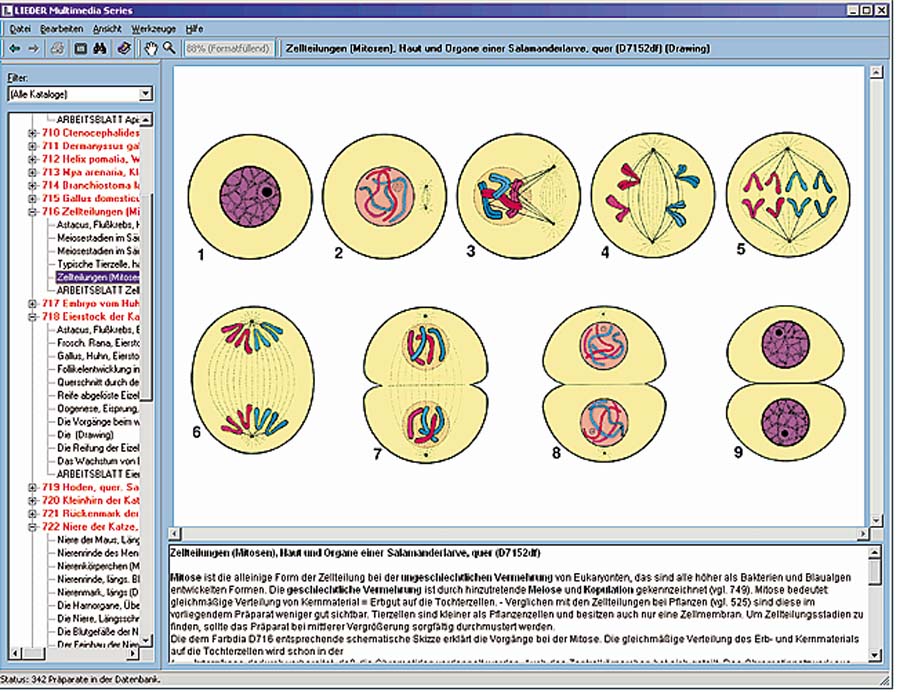Select 'Gallus, Huhn, Eiersto' tree item
The image size is (900, 692).
click(x=98, y=356)
